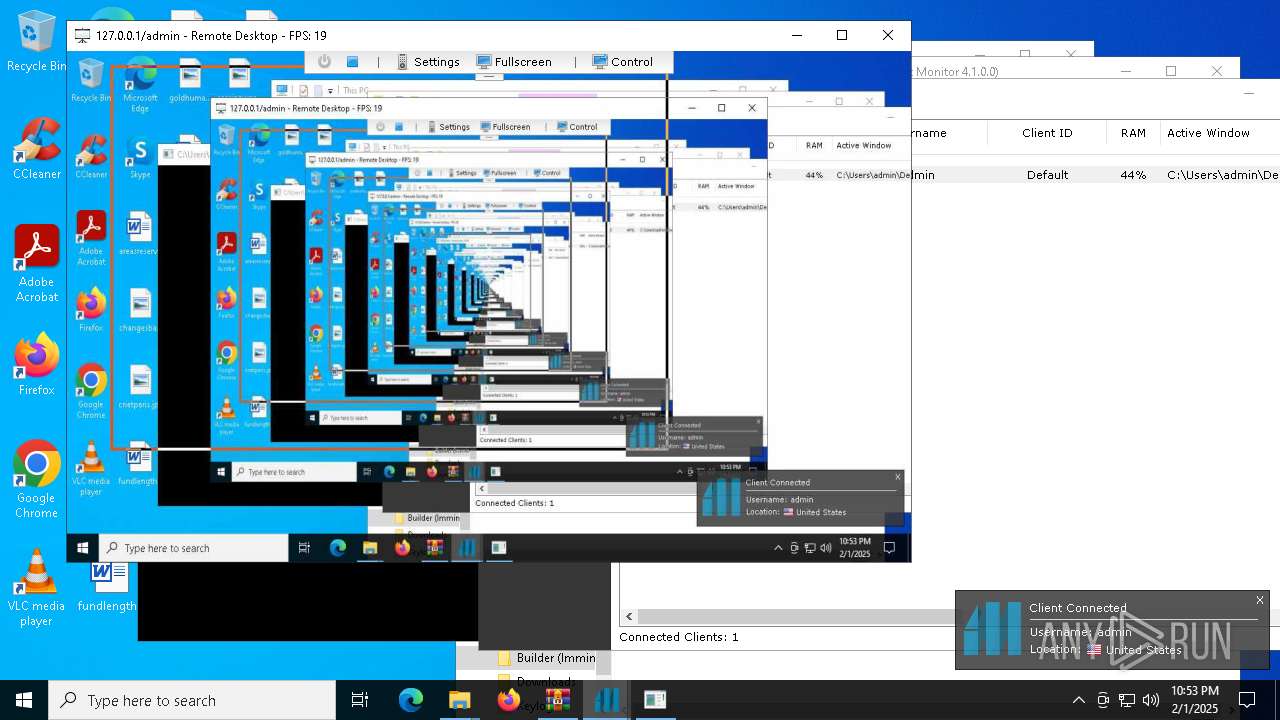Switch to Fullscreen from the outermost Remote Desktop toolbar
1280x720 pixels.
[x=514, y=62]
